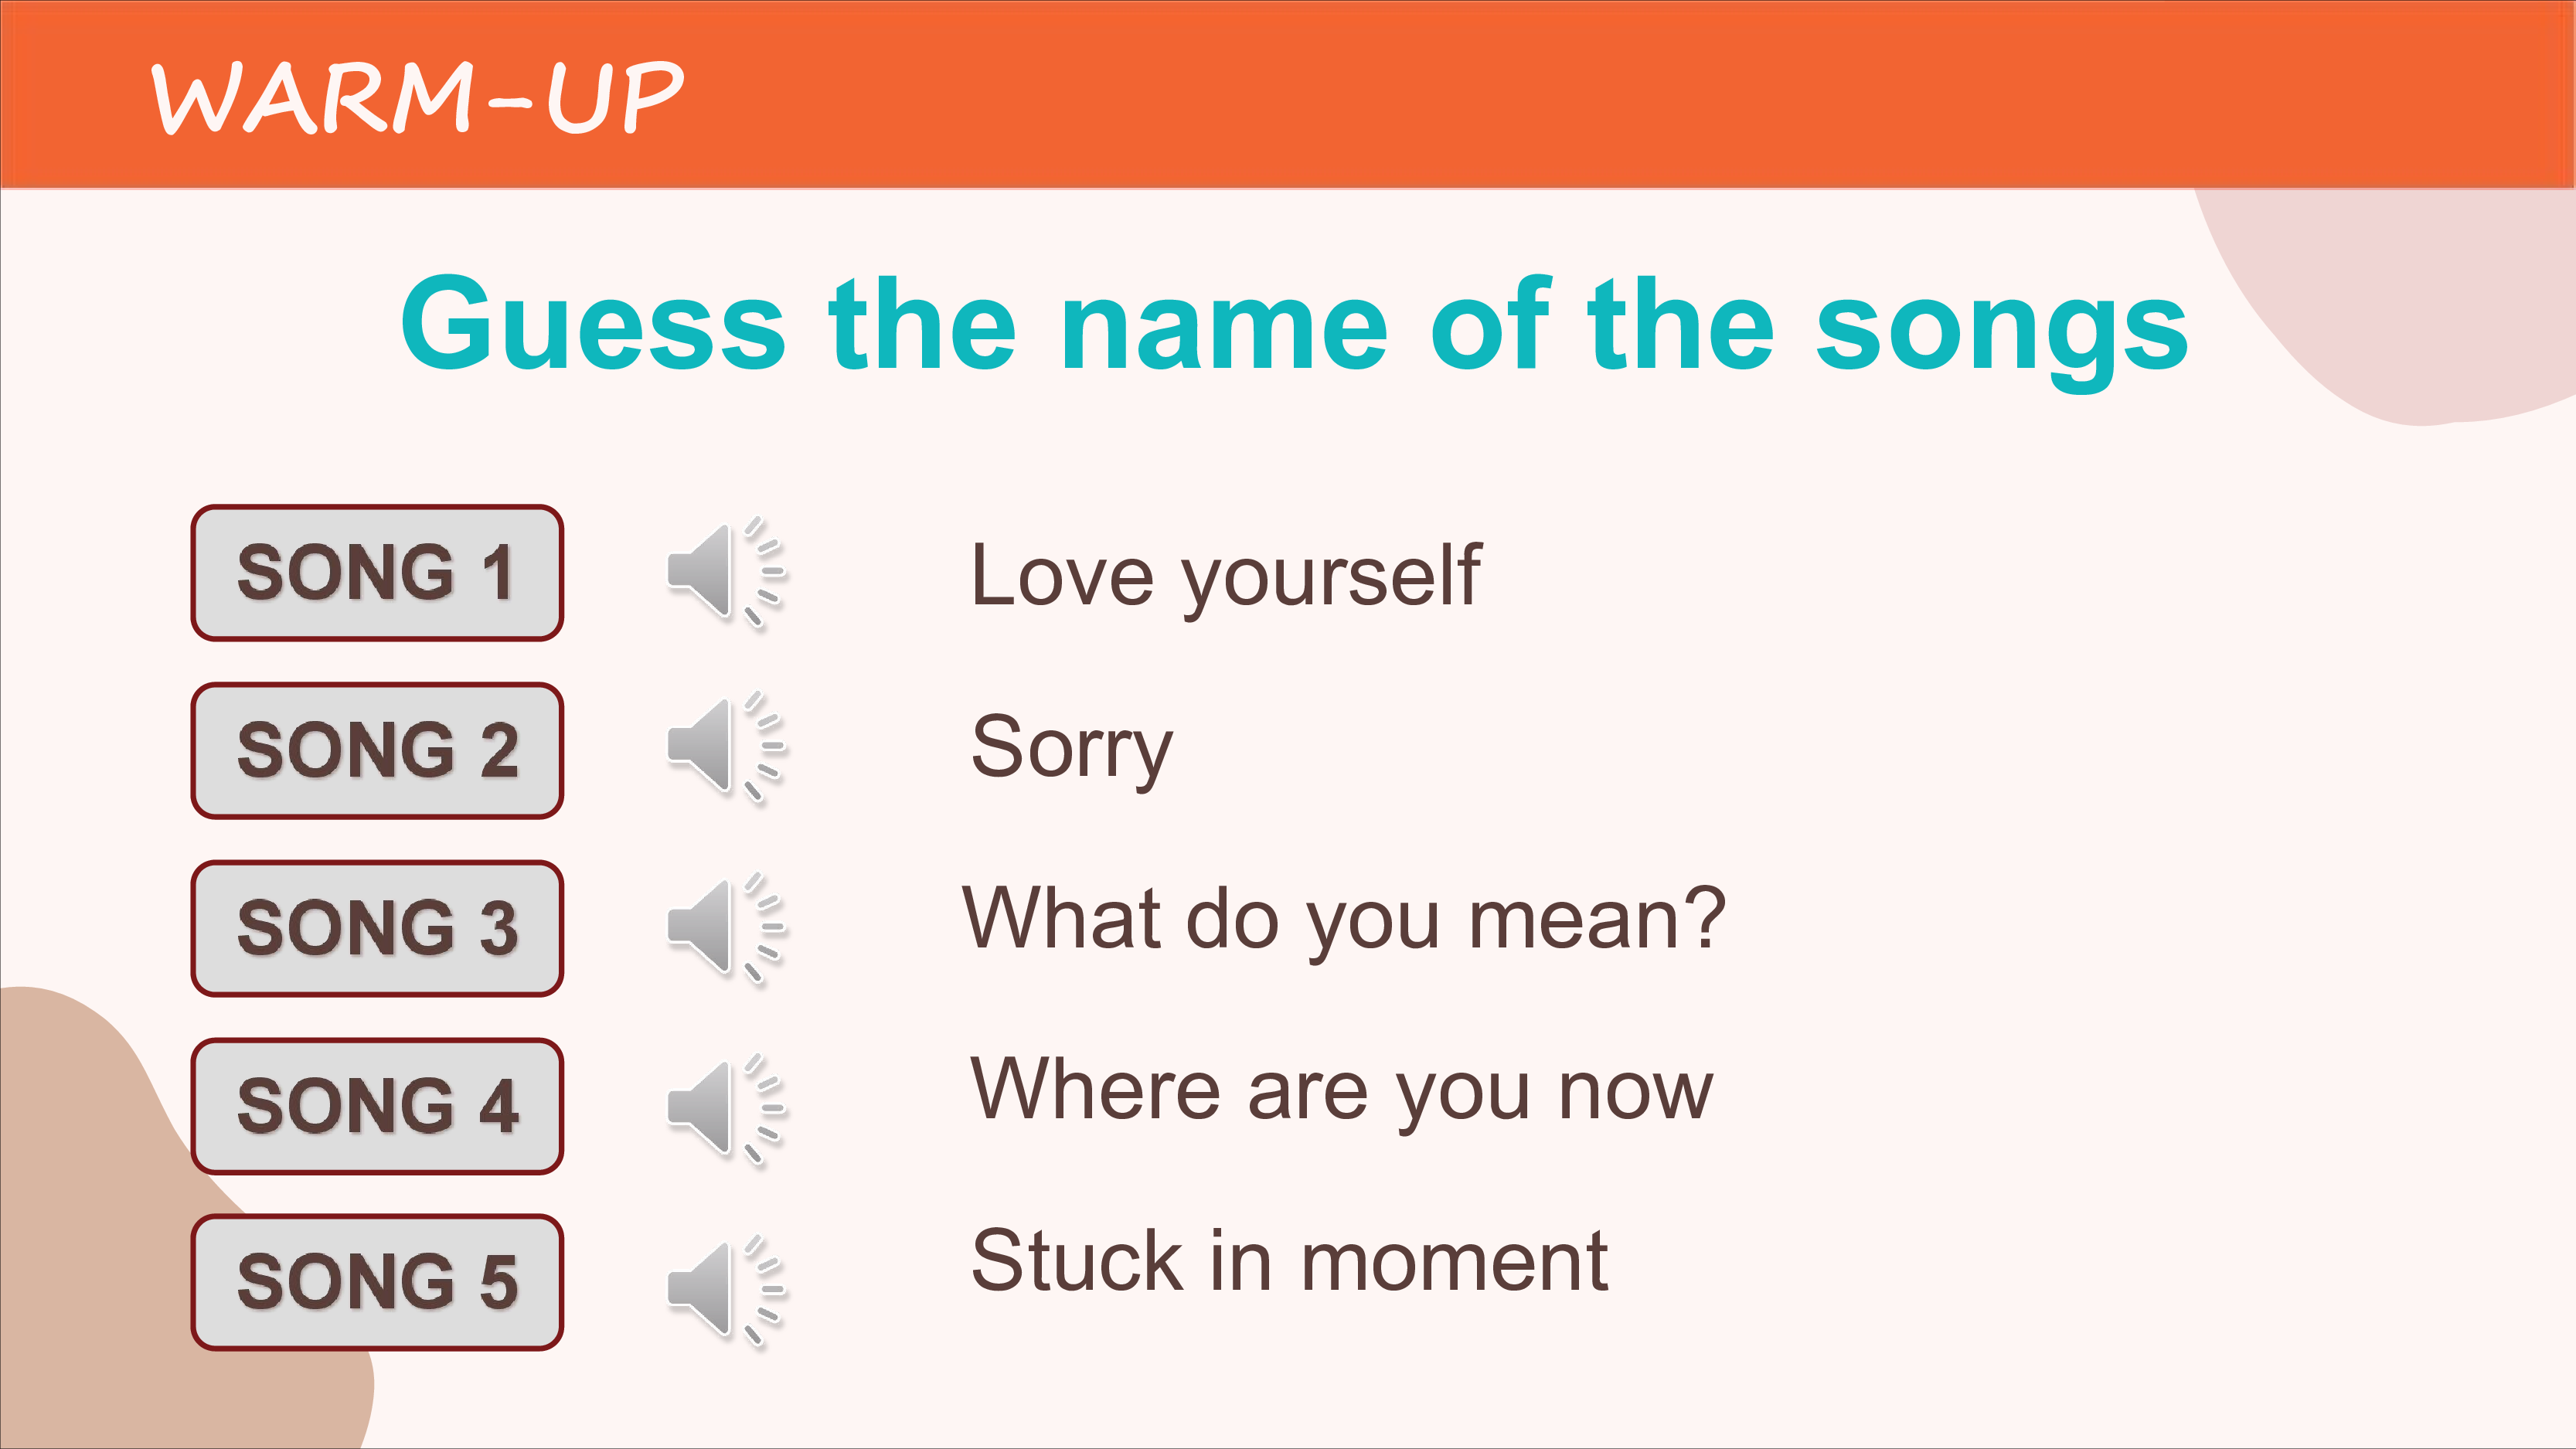This screenshot has width=2576, height=1449.
Task: Play the audio speaker icon for Song 2
Action: (x=727, y=747)
